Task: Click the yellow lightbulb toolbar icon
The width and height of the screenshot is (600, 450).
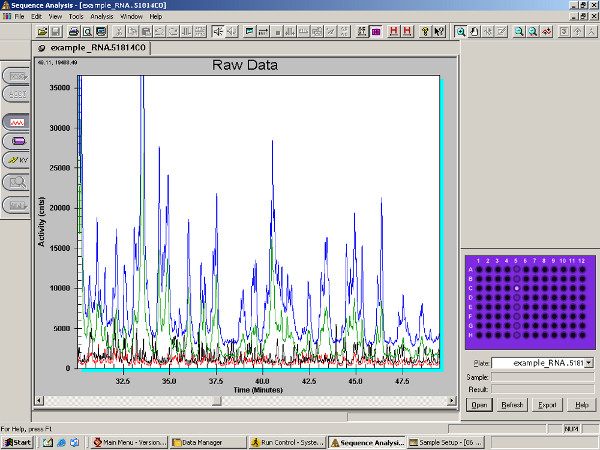Action: tap(423, 31)
